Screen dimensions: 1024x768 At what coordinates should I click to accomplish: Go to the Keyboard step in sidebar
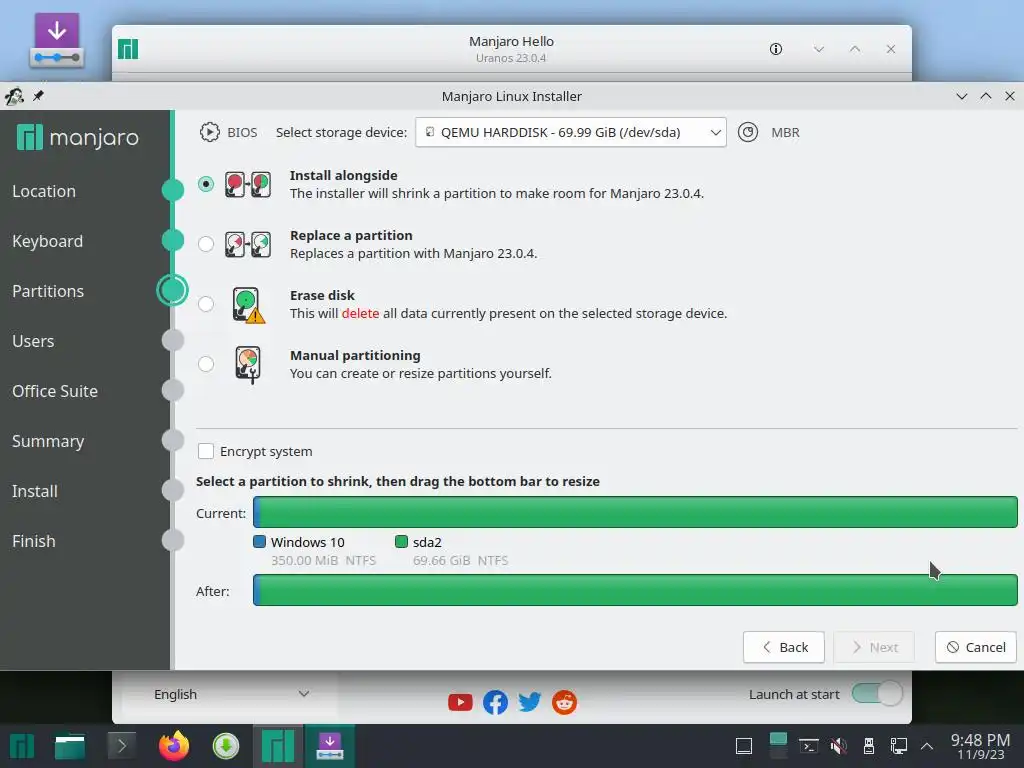(x=48, y=241)
